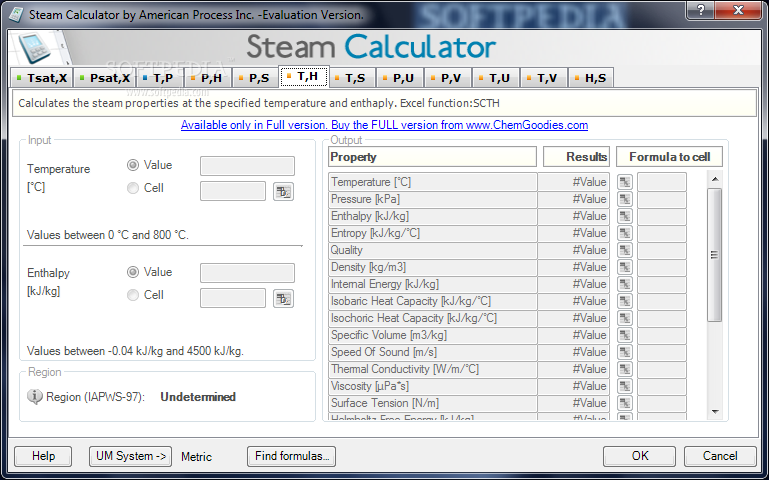Click formula cell field for Temperature row
Screen dimensions: 769x480
coord(662,182)
